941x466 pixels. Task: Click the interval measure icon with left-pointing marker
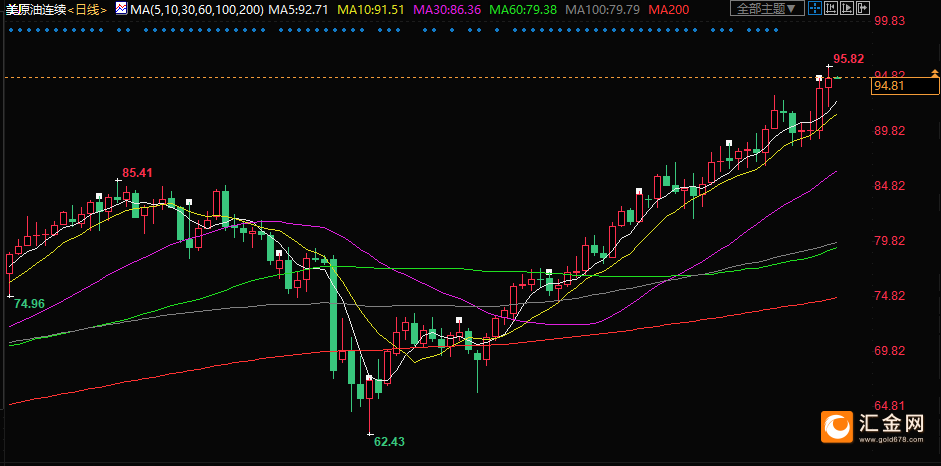pyautogui.click(x=831, y=8)
